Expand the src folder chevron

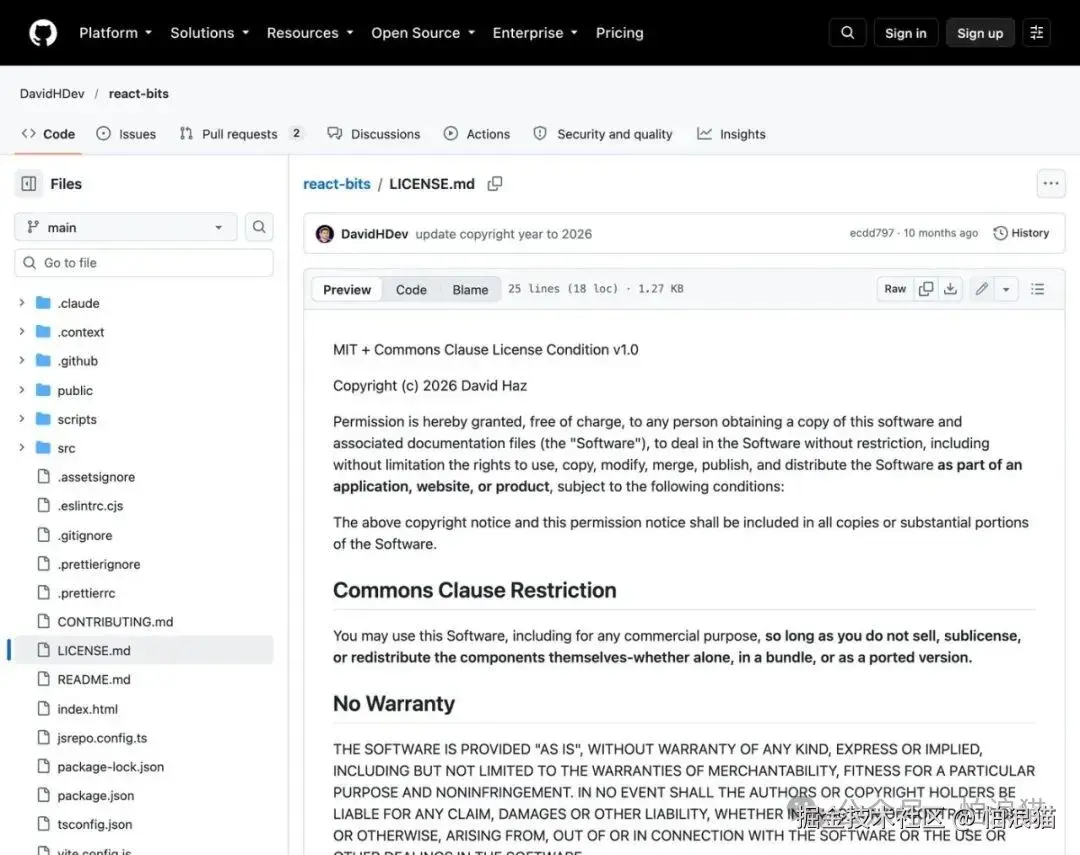(21, 448)
